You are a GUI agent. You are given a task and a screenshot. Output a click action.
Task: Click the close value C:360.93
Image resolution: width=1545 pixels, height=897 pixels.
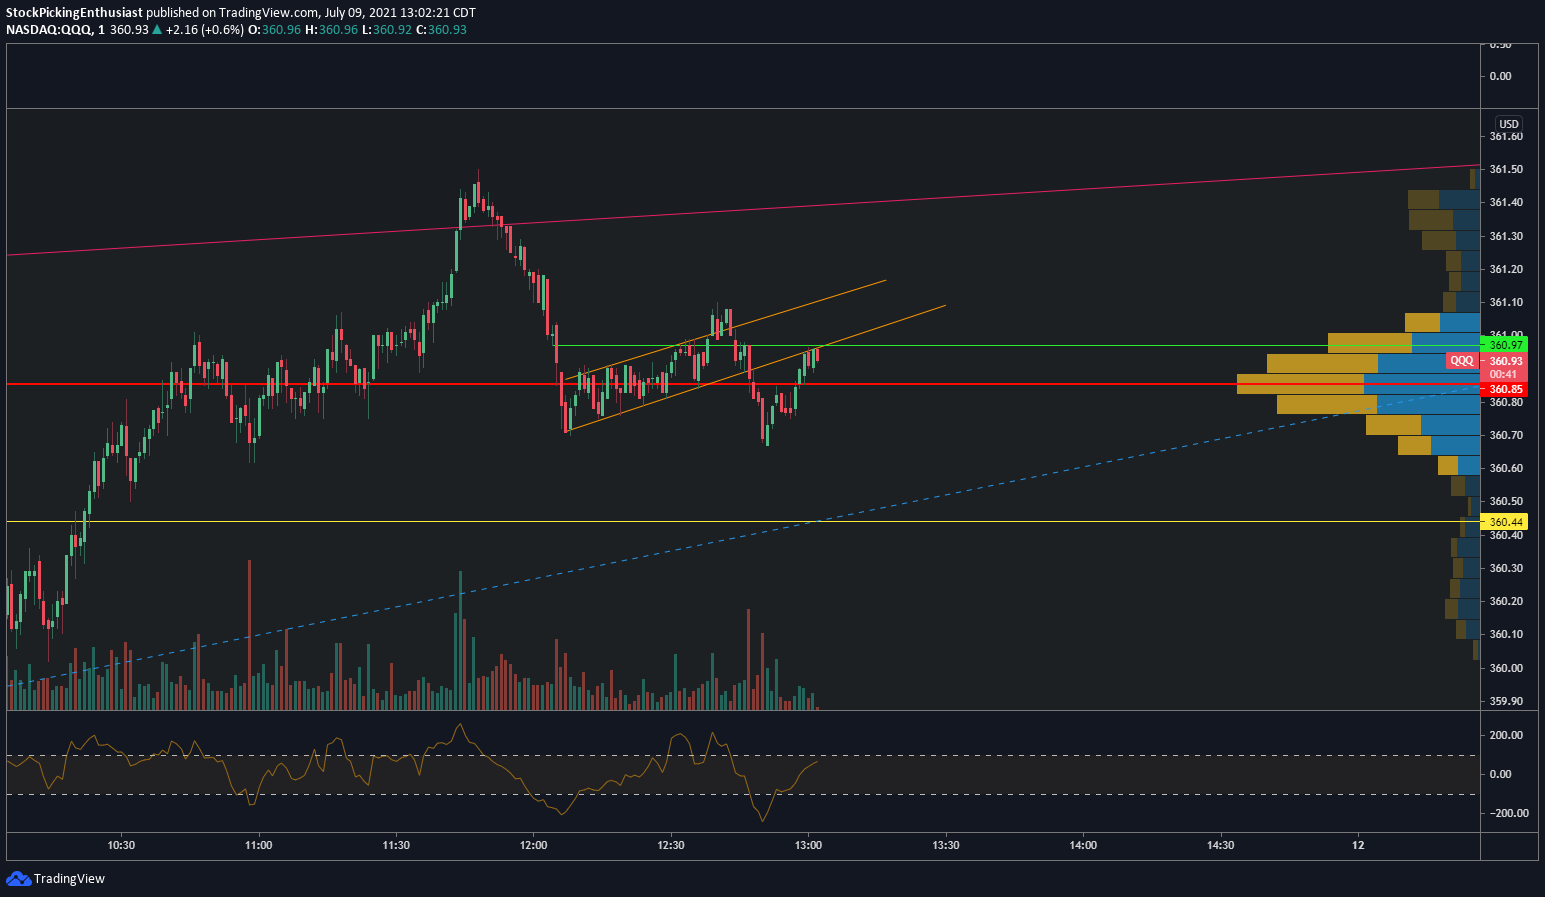coord(441,30)
